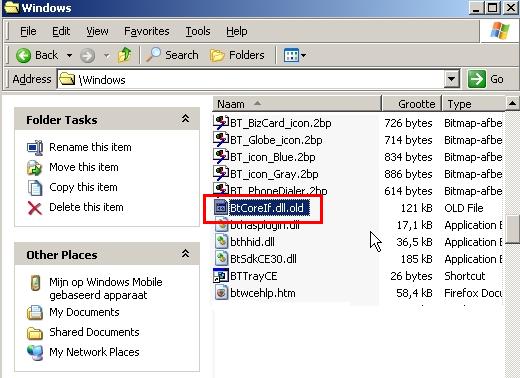The height and width of the screenshot is (378, 520).
Task: Select file bthhid.dll
Action: click(252, 242)
